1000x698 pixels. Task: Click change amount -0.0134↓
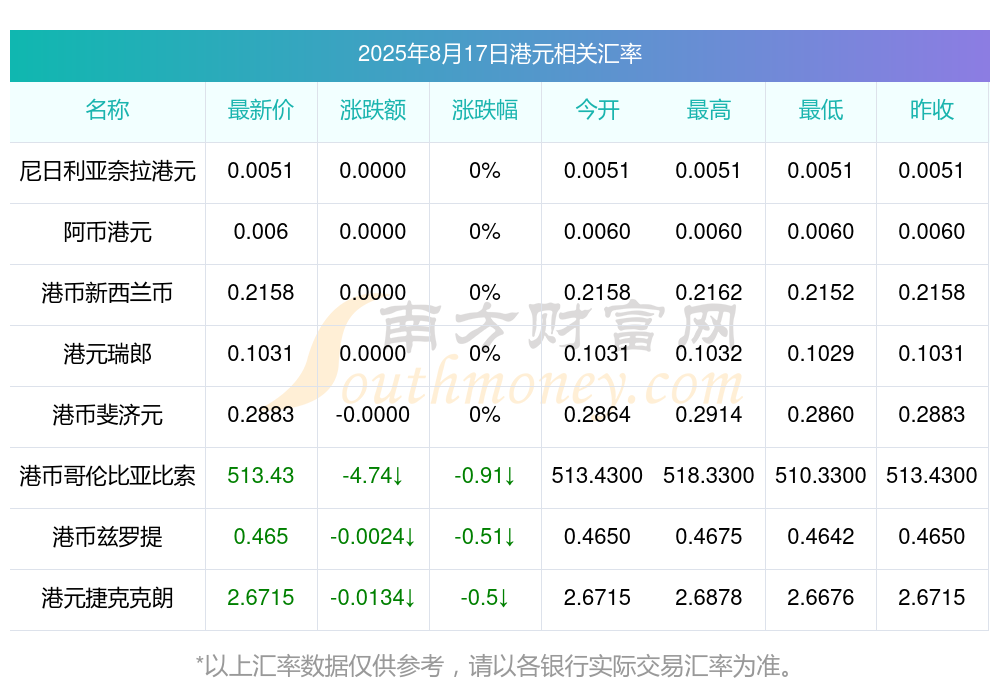pos(372,598)
